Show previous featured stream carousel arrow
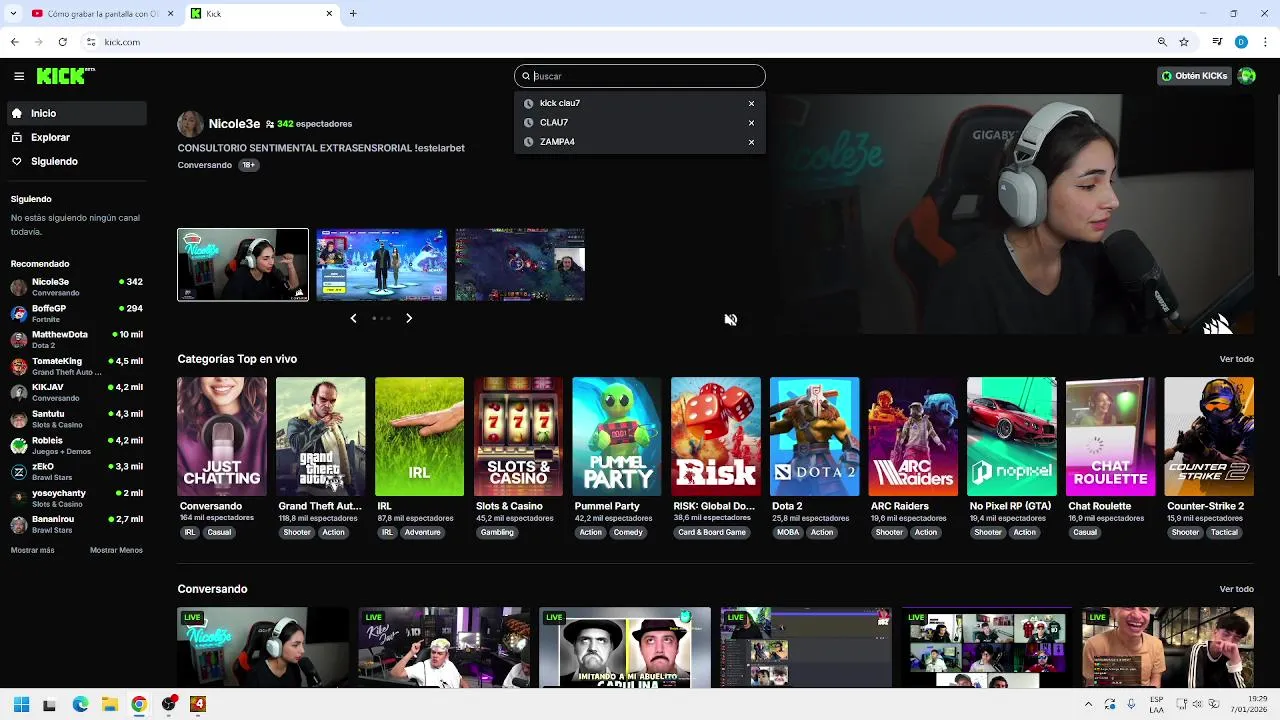This screenshot has width=1280, height=720. click(x=353, y=318)
